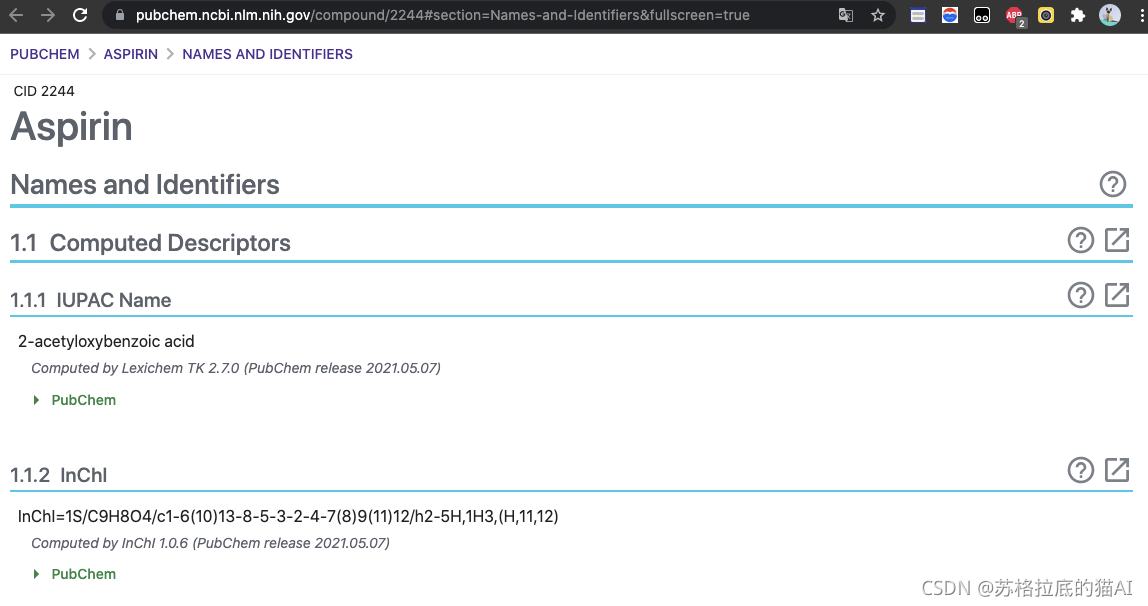Open help for Names and Identifiers

[x=1113, y=184]
